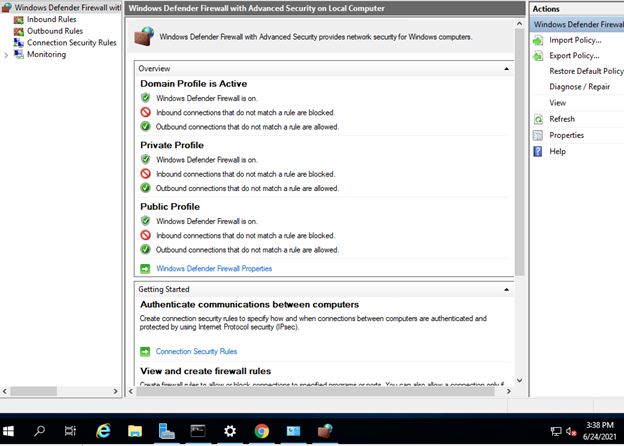Click the main pane vertical scrollbar up arrow
This screenshot has height=446, width=624.
pyautogui.click(x=519, y=24)
